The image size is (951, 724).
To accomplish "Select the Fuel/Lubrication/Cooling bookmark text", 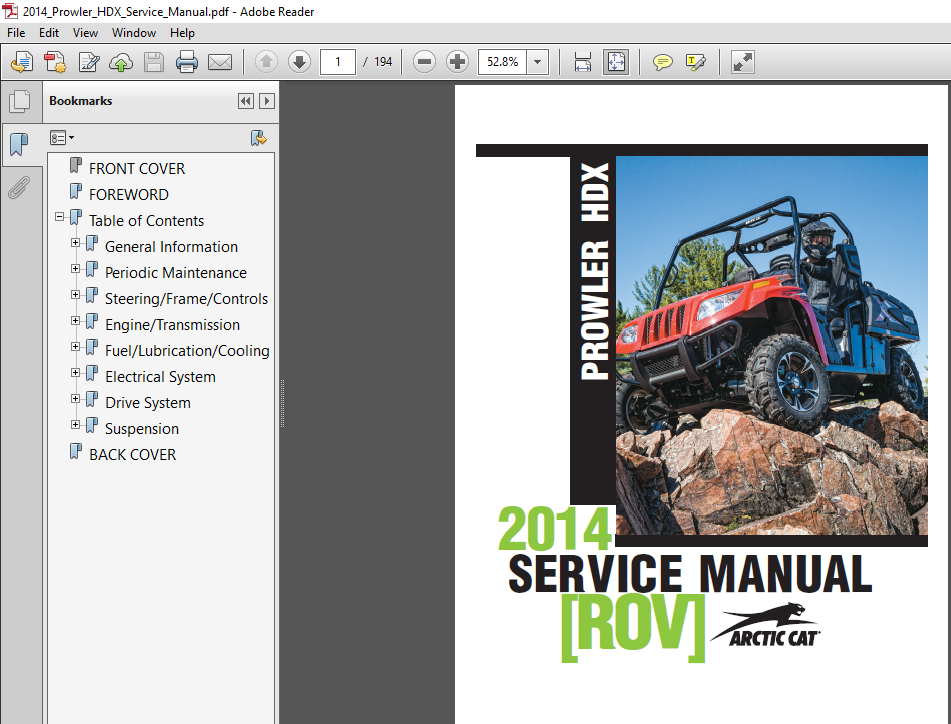I will pos(187,351).
